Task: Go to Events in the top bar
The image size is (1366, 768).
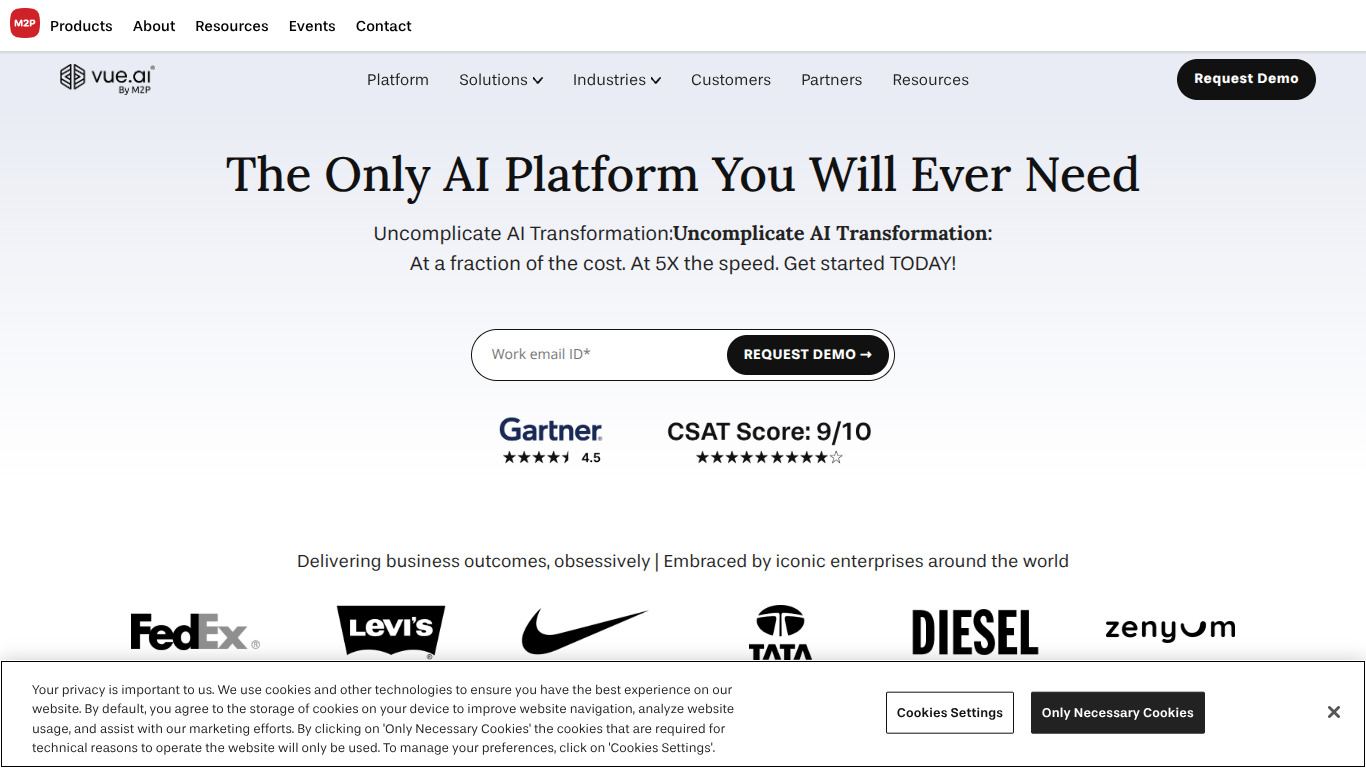Action: click(312, 26)
